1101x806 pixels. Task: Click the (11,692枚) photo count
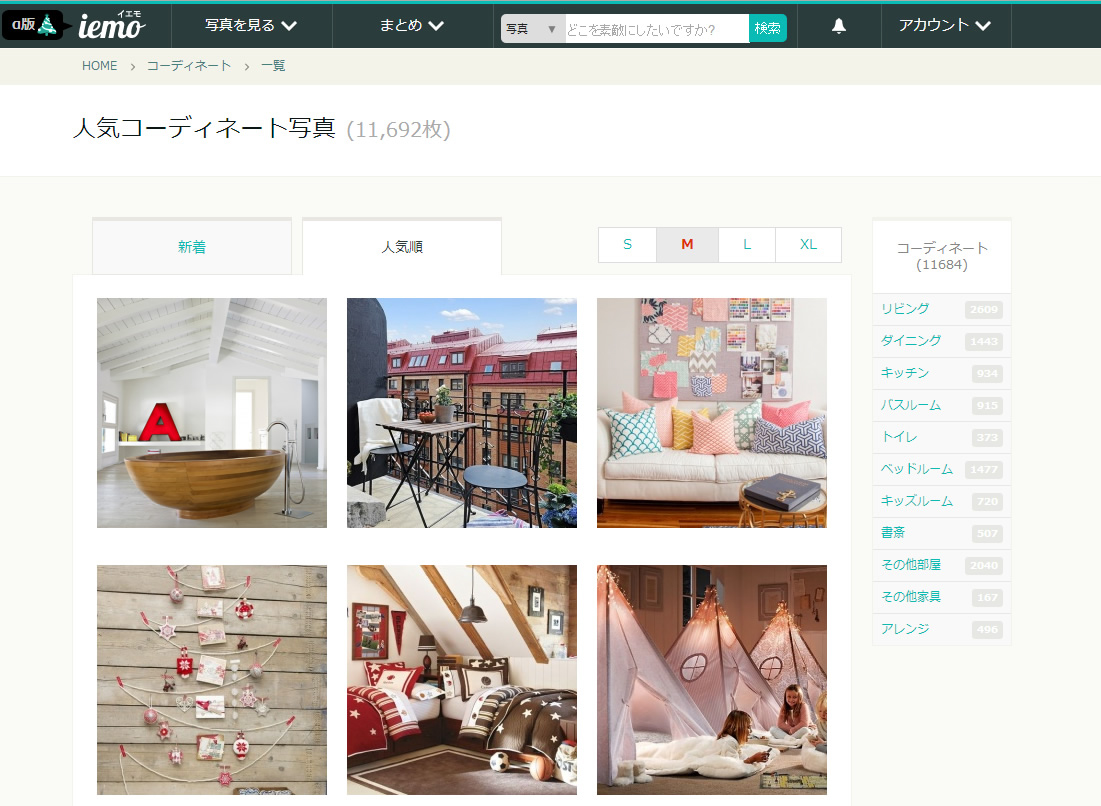tap(398, 130)
